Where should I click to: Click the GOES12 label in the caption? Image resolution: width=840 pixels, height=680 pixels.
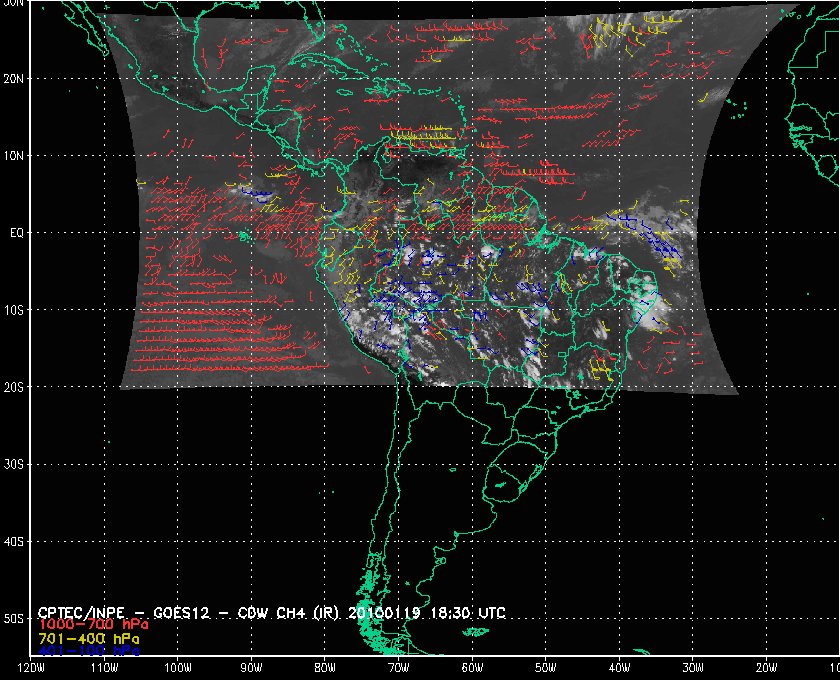click(182, 613)
